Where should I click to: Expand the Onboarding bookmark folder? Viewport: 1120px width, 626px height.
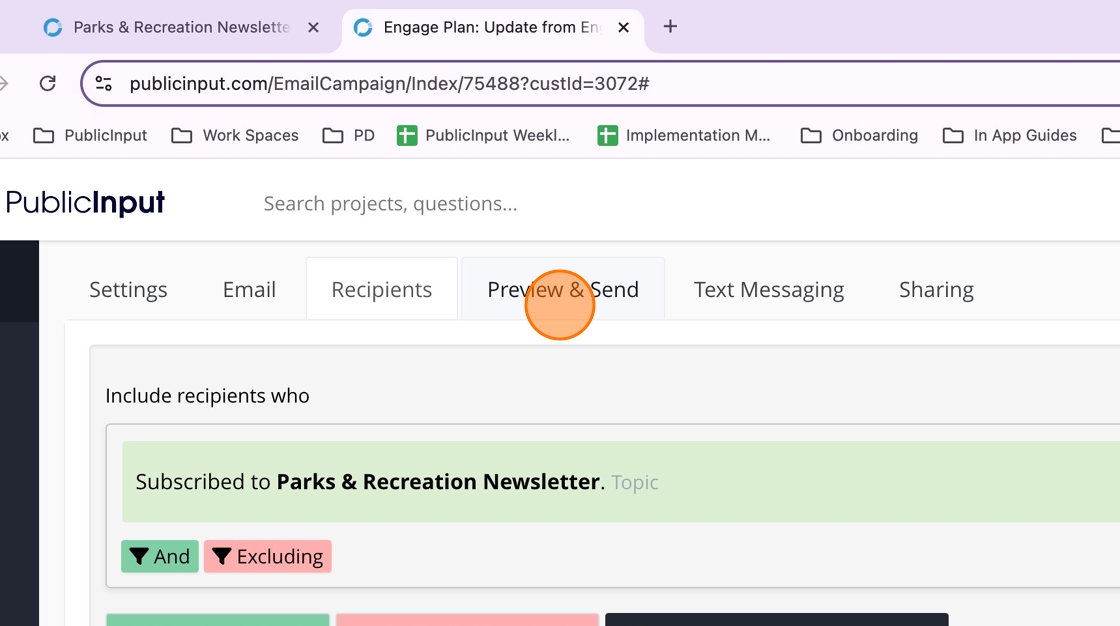click(859, 135)
